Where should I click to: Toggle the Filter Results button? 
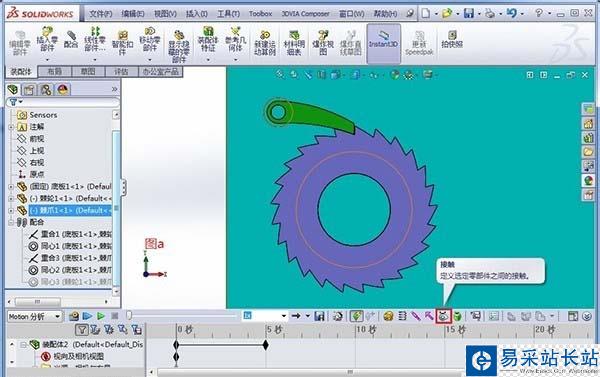tap(136, 330)
